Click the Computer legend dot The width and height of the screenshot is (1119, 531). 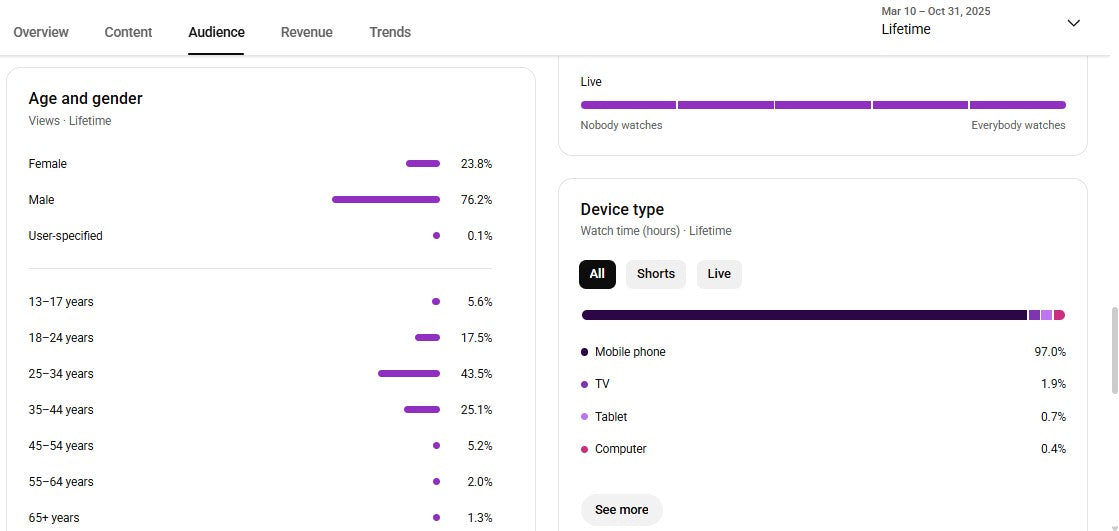coord(585,449)
